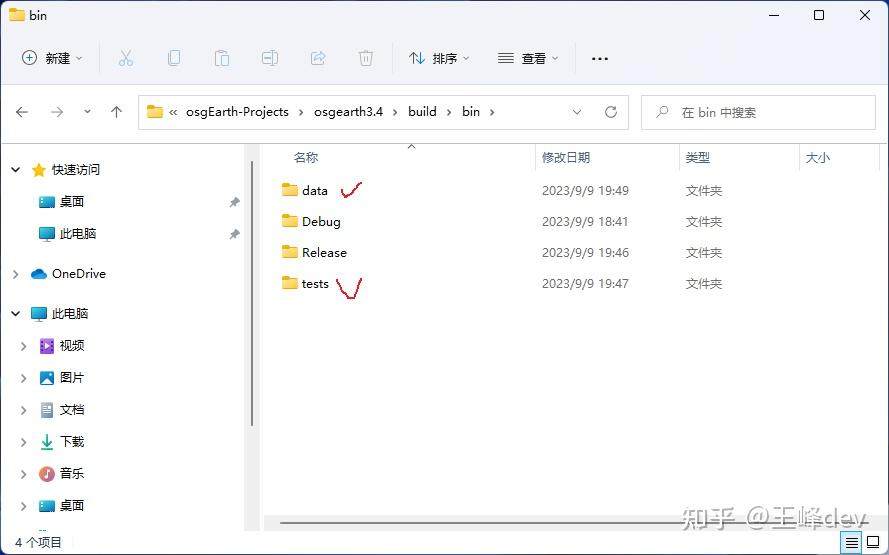Expand the 桌面 node under 此电脑
The width and height of the screenshot is (889, 555).
23,506
